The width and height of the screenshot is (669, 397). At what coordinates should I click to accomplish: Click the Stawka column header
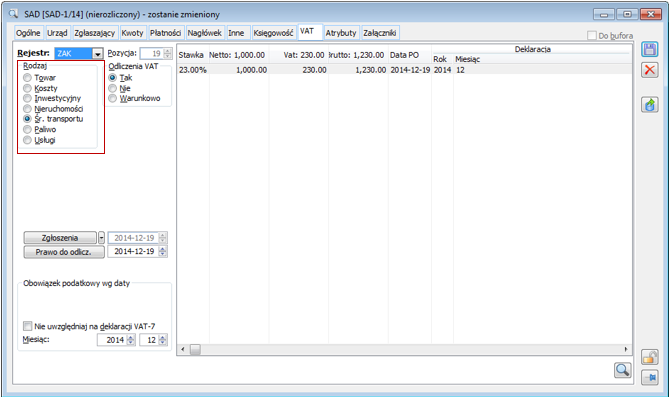pos(193,55)
